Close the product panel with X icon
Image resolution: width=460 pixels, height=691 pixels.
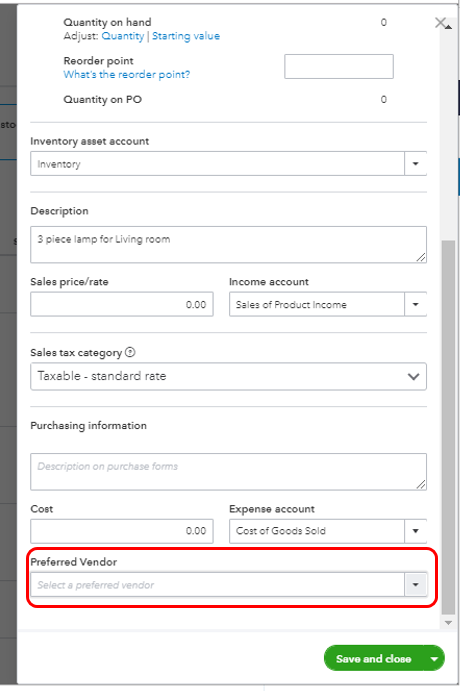coord(440,22)
